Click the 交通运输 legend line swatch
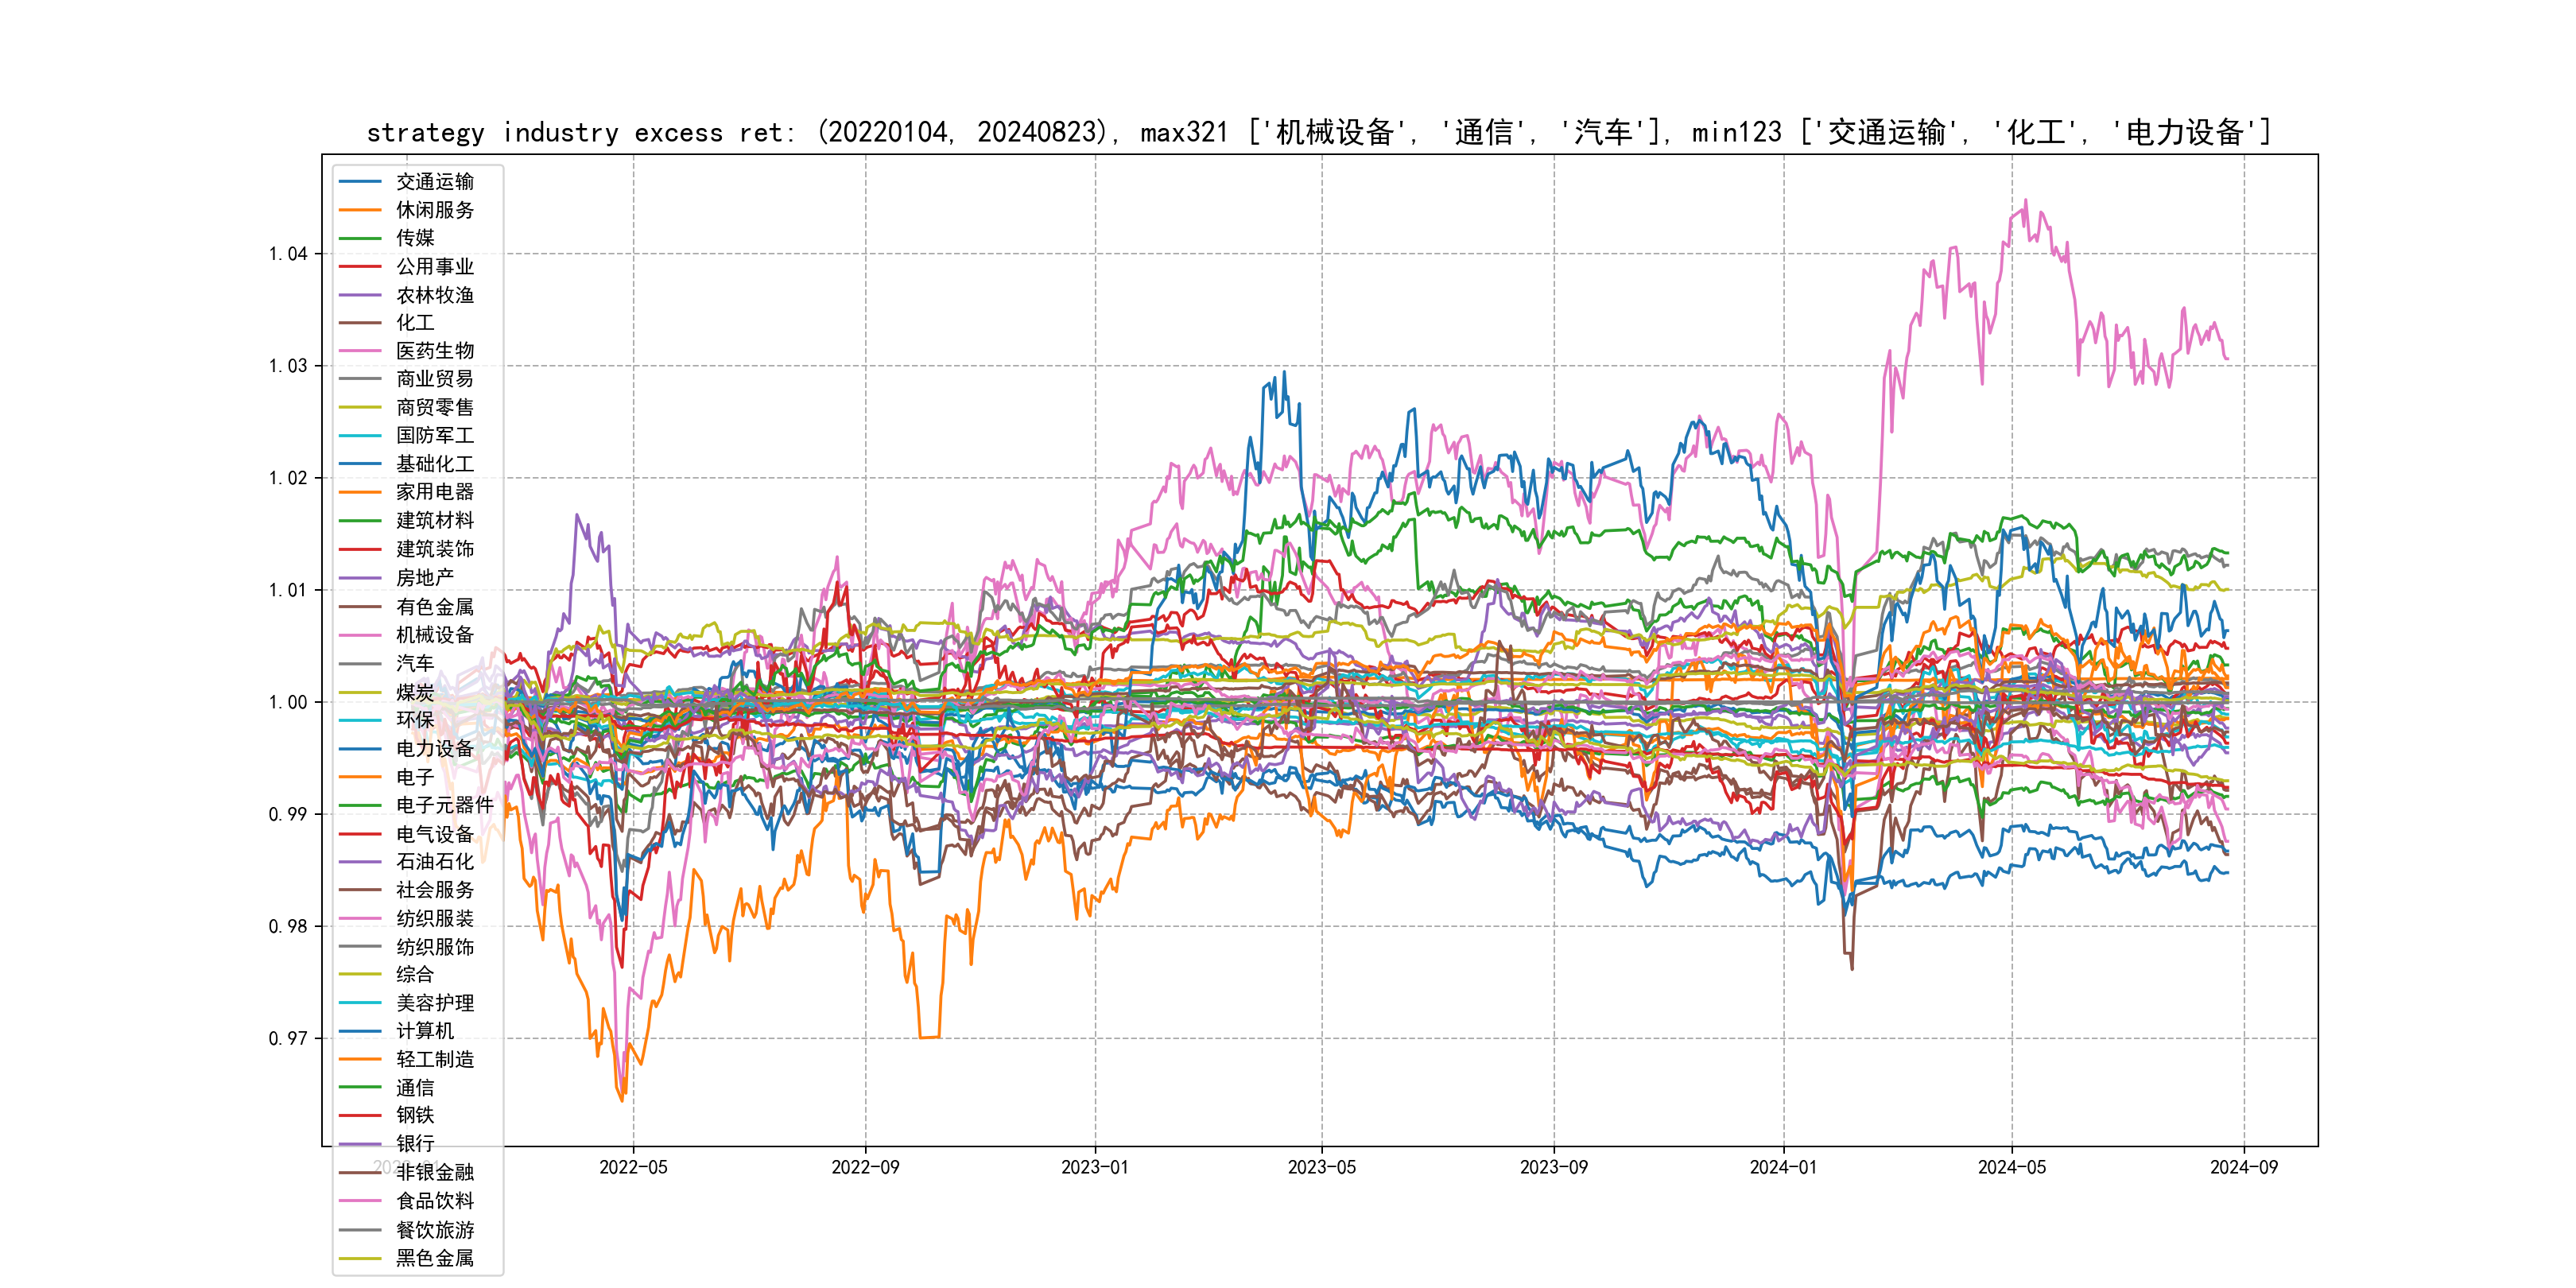 [360, 182]
